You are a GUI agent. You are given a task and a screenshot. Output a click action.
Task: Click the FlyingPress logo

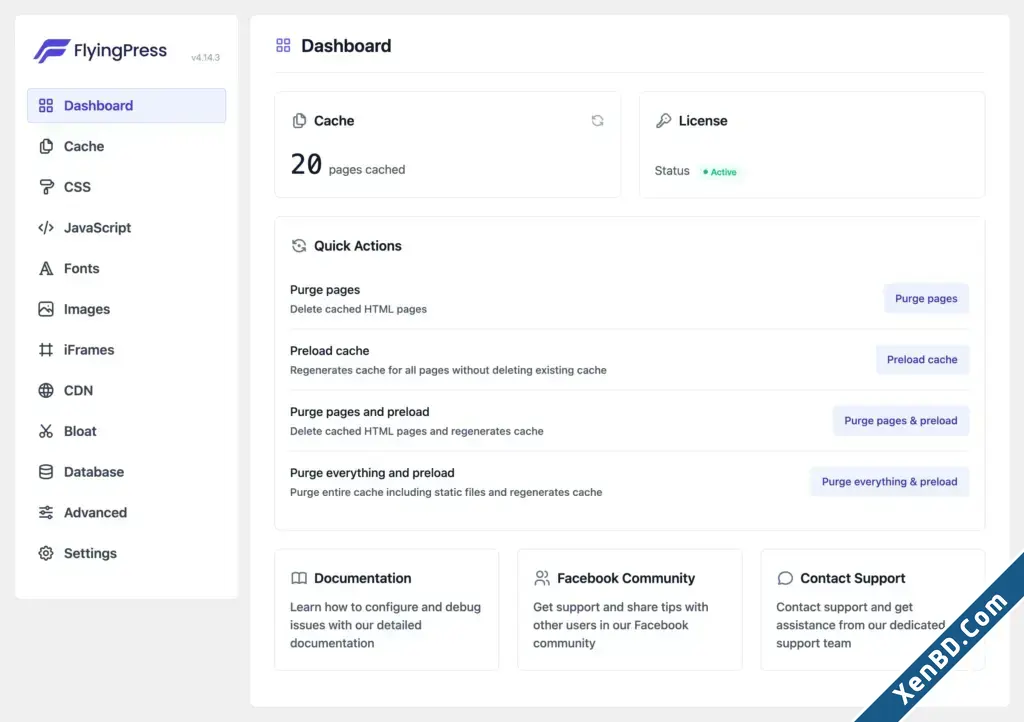[x=101, y=51]
